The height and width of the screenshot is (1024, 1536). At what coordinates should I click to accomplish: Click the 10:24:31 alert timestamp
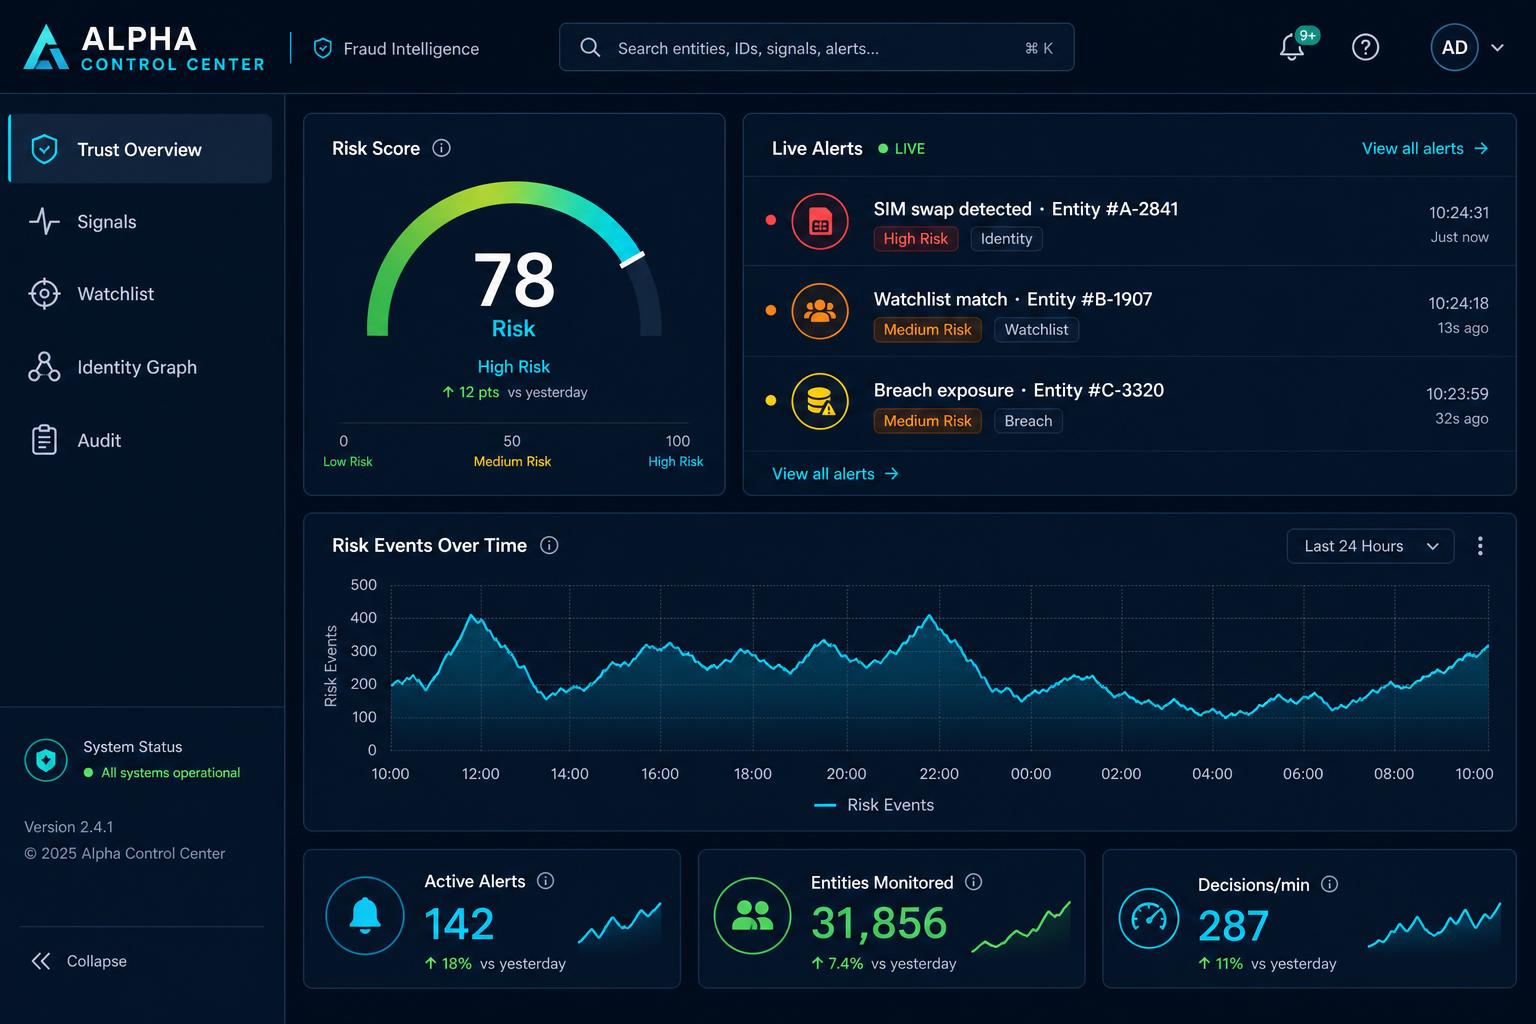click(x=1458, y=212)
